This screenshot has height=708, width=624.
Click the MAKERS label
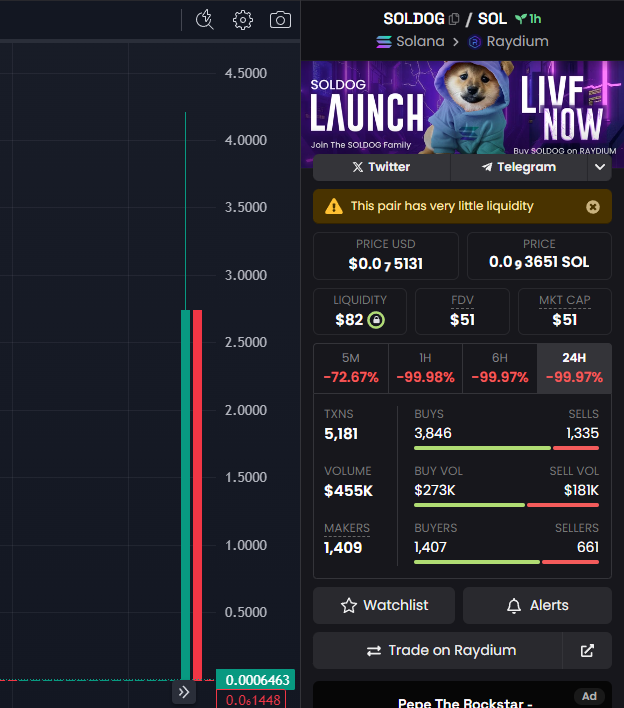[347, 528]
